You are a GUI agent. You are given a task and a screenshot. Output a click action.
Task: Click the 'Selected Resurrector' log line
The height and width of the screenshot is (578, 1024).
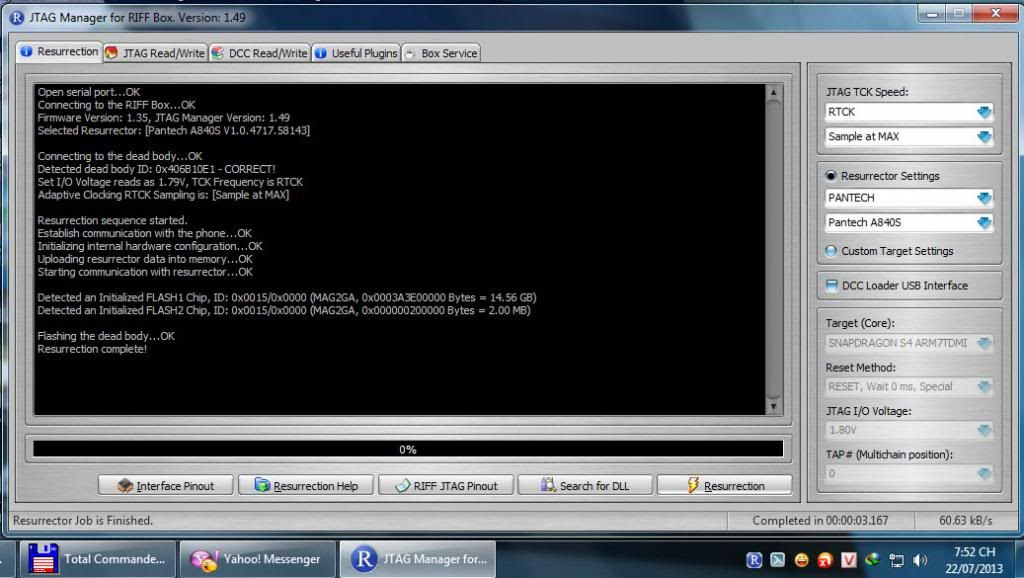pyautogui.click(x=174, y=131)
